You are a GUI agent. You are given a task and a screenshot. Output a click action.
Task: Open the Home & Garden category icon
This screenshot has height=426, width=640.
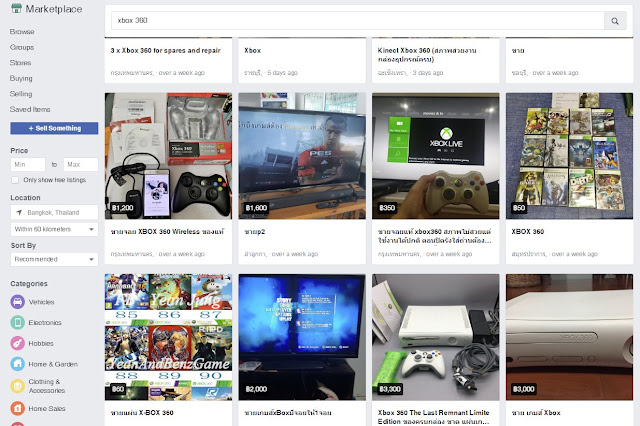coord(18,364)
